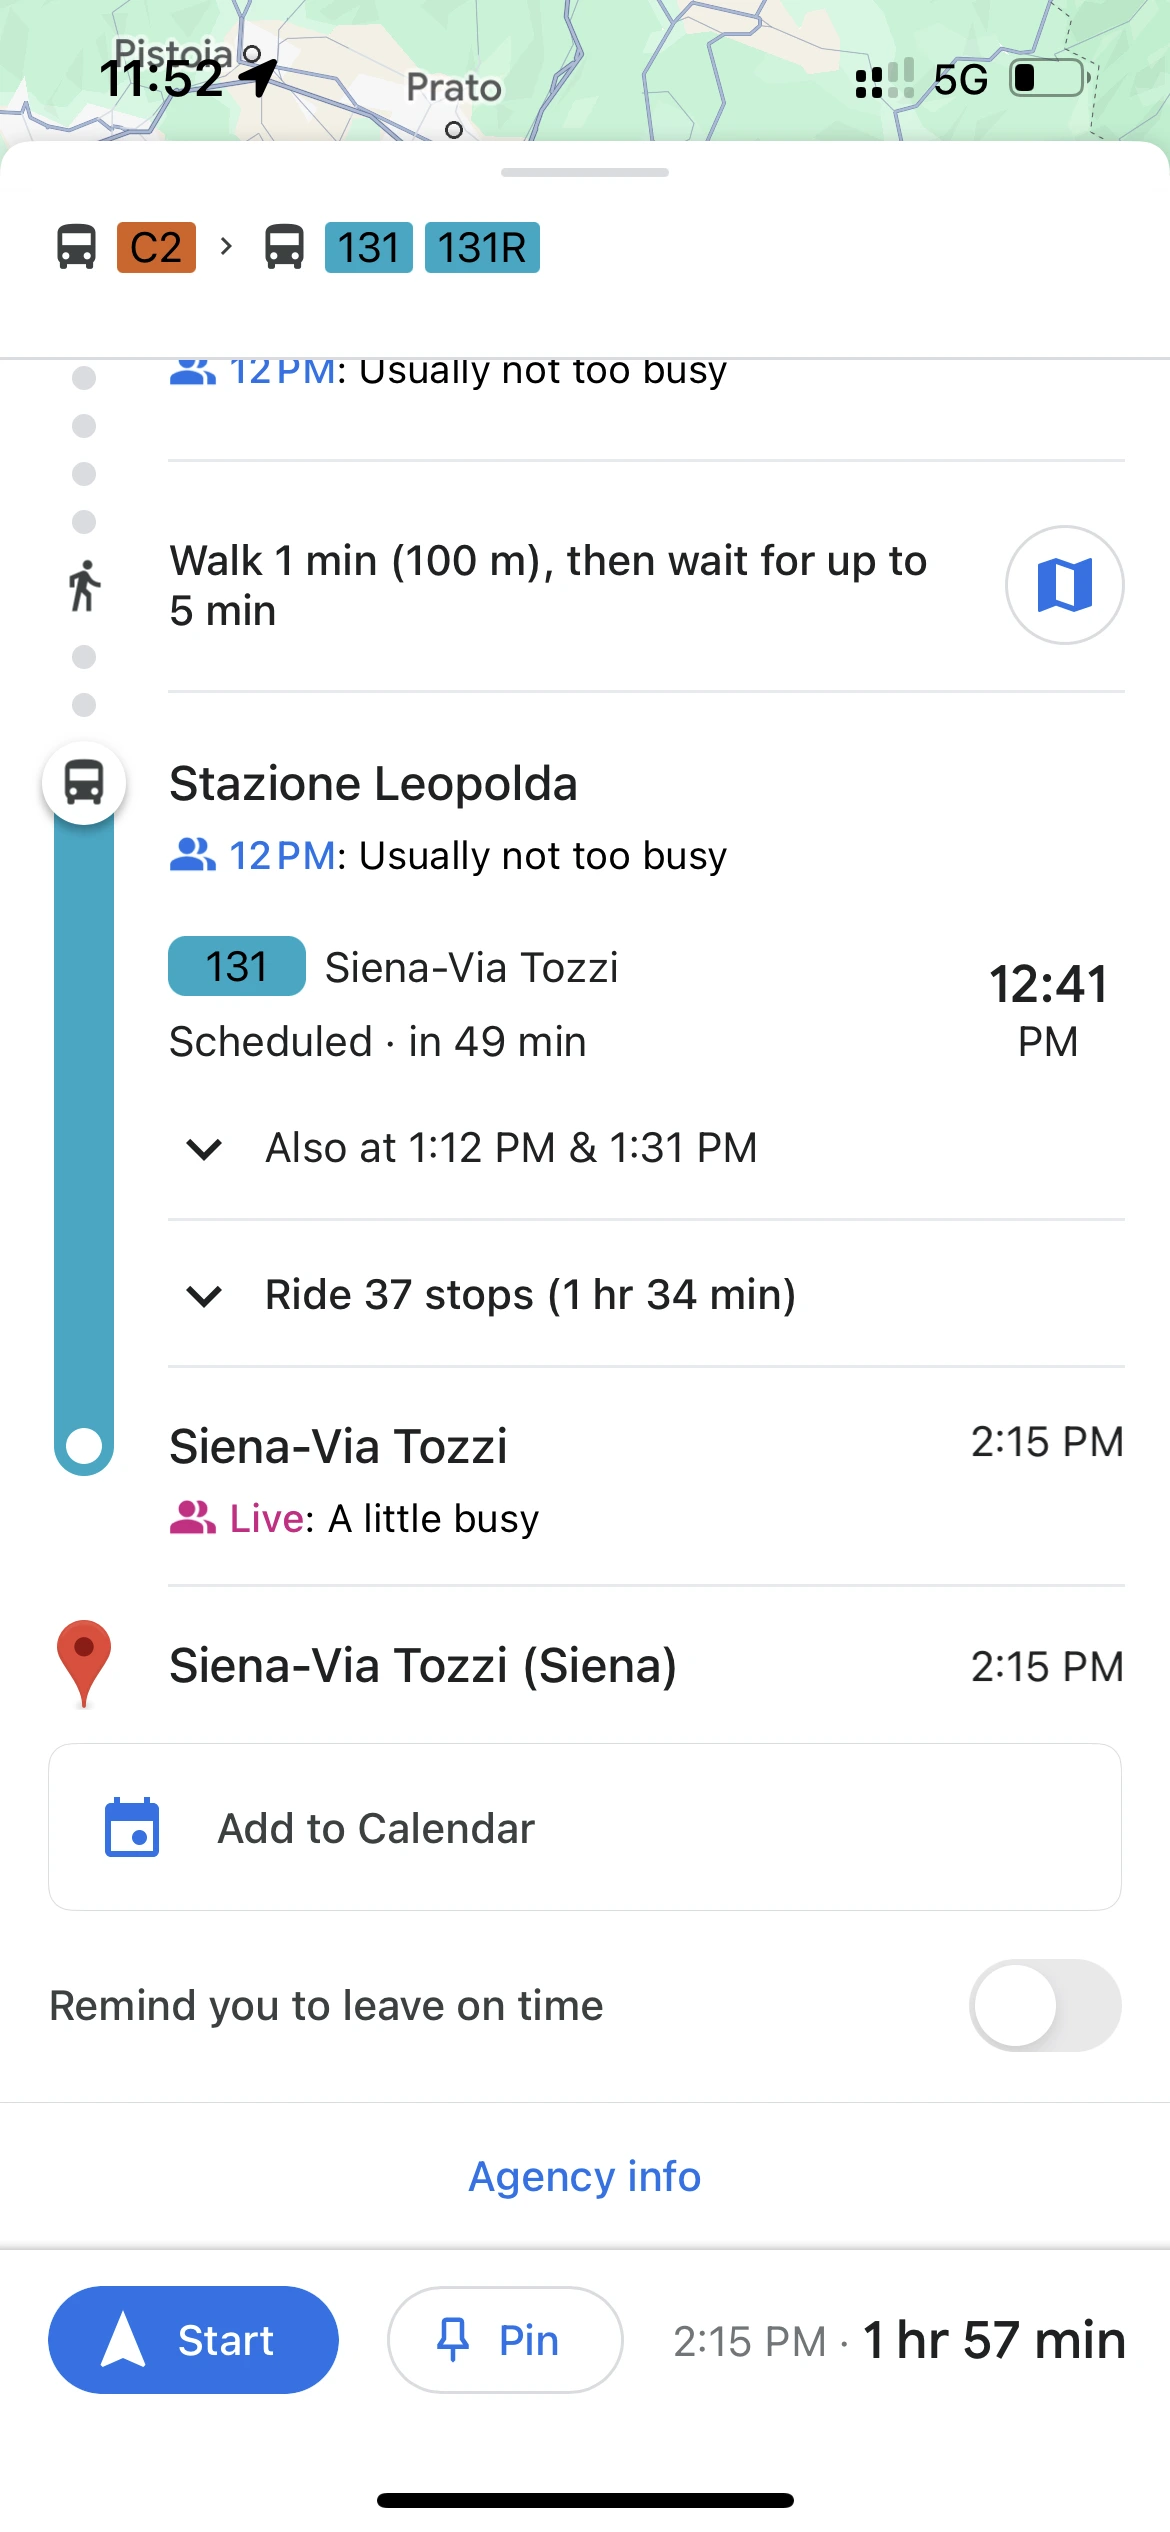Start navigation with the Start button
The image size is (1170, 2532).
tap(193, 2340)
